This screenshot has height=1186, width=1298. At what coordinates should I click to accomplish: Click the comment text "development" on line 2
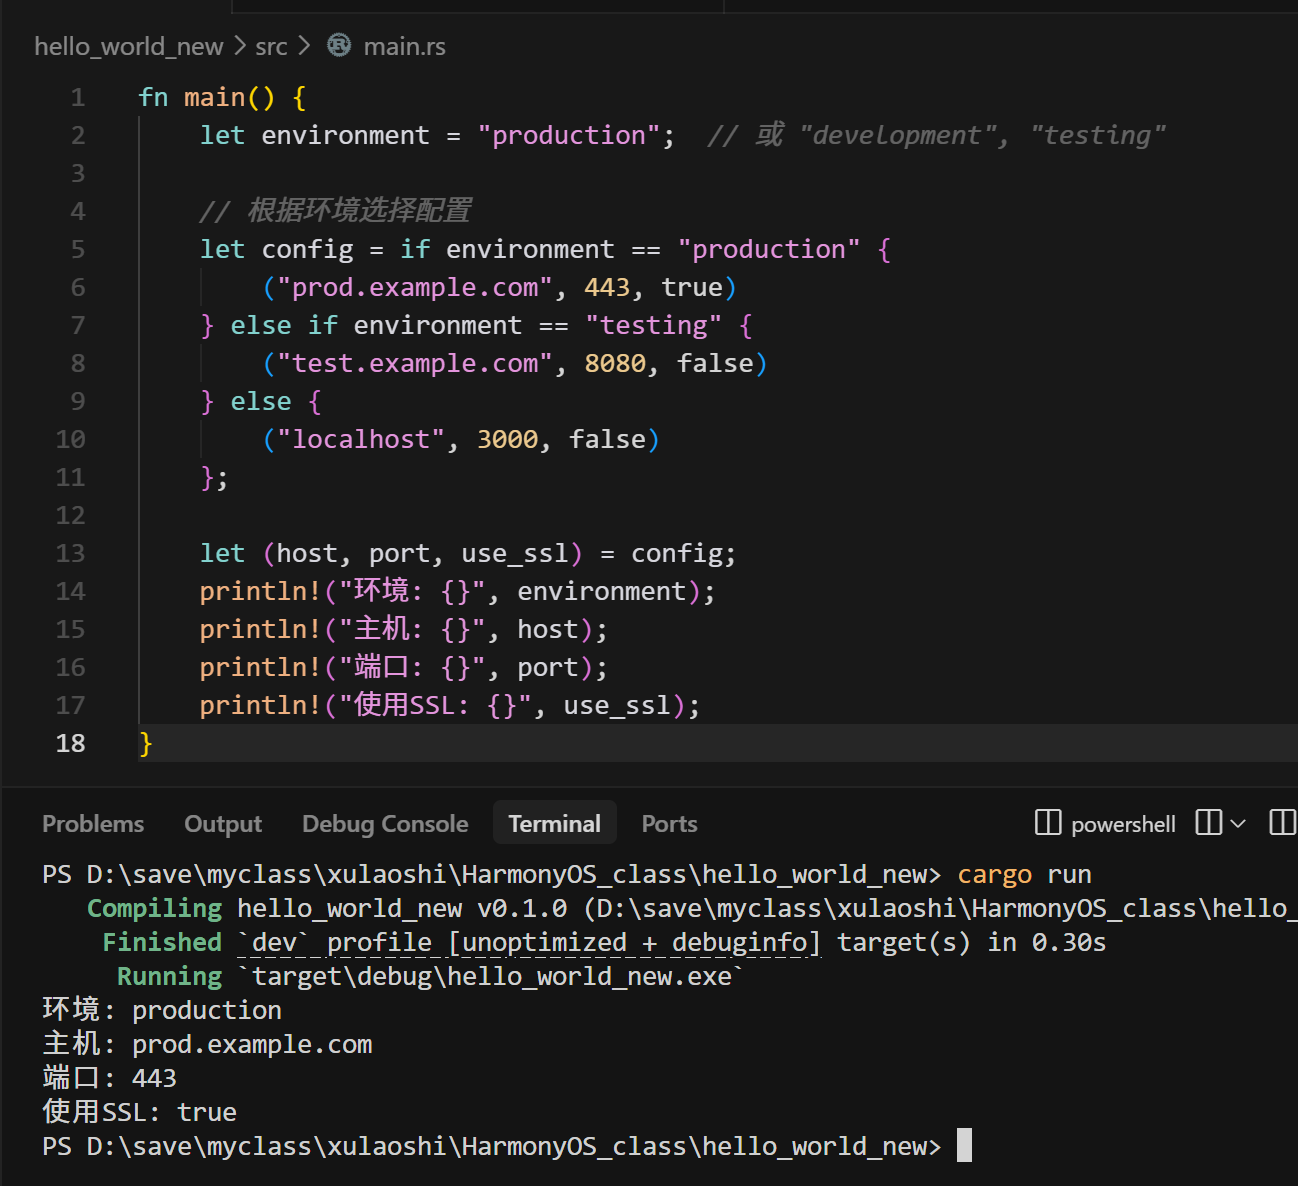click(x=897, y=136)
